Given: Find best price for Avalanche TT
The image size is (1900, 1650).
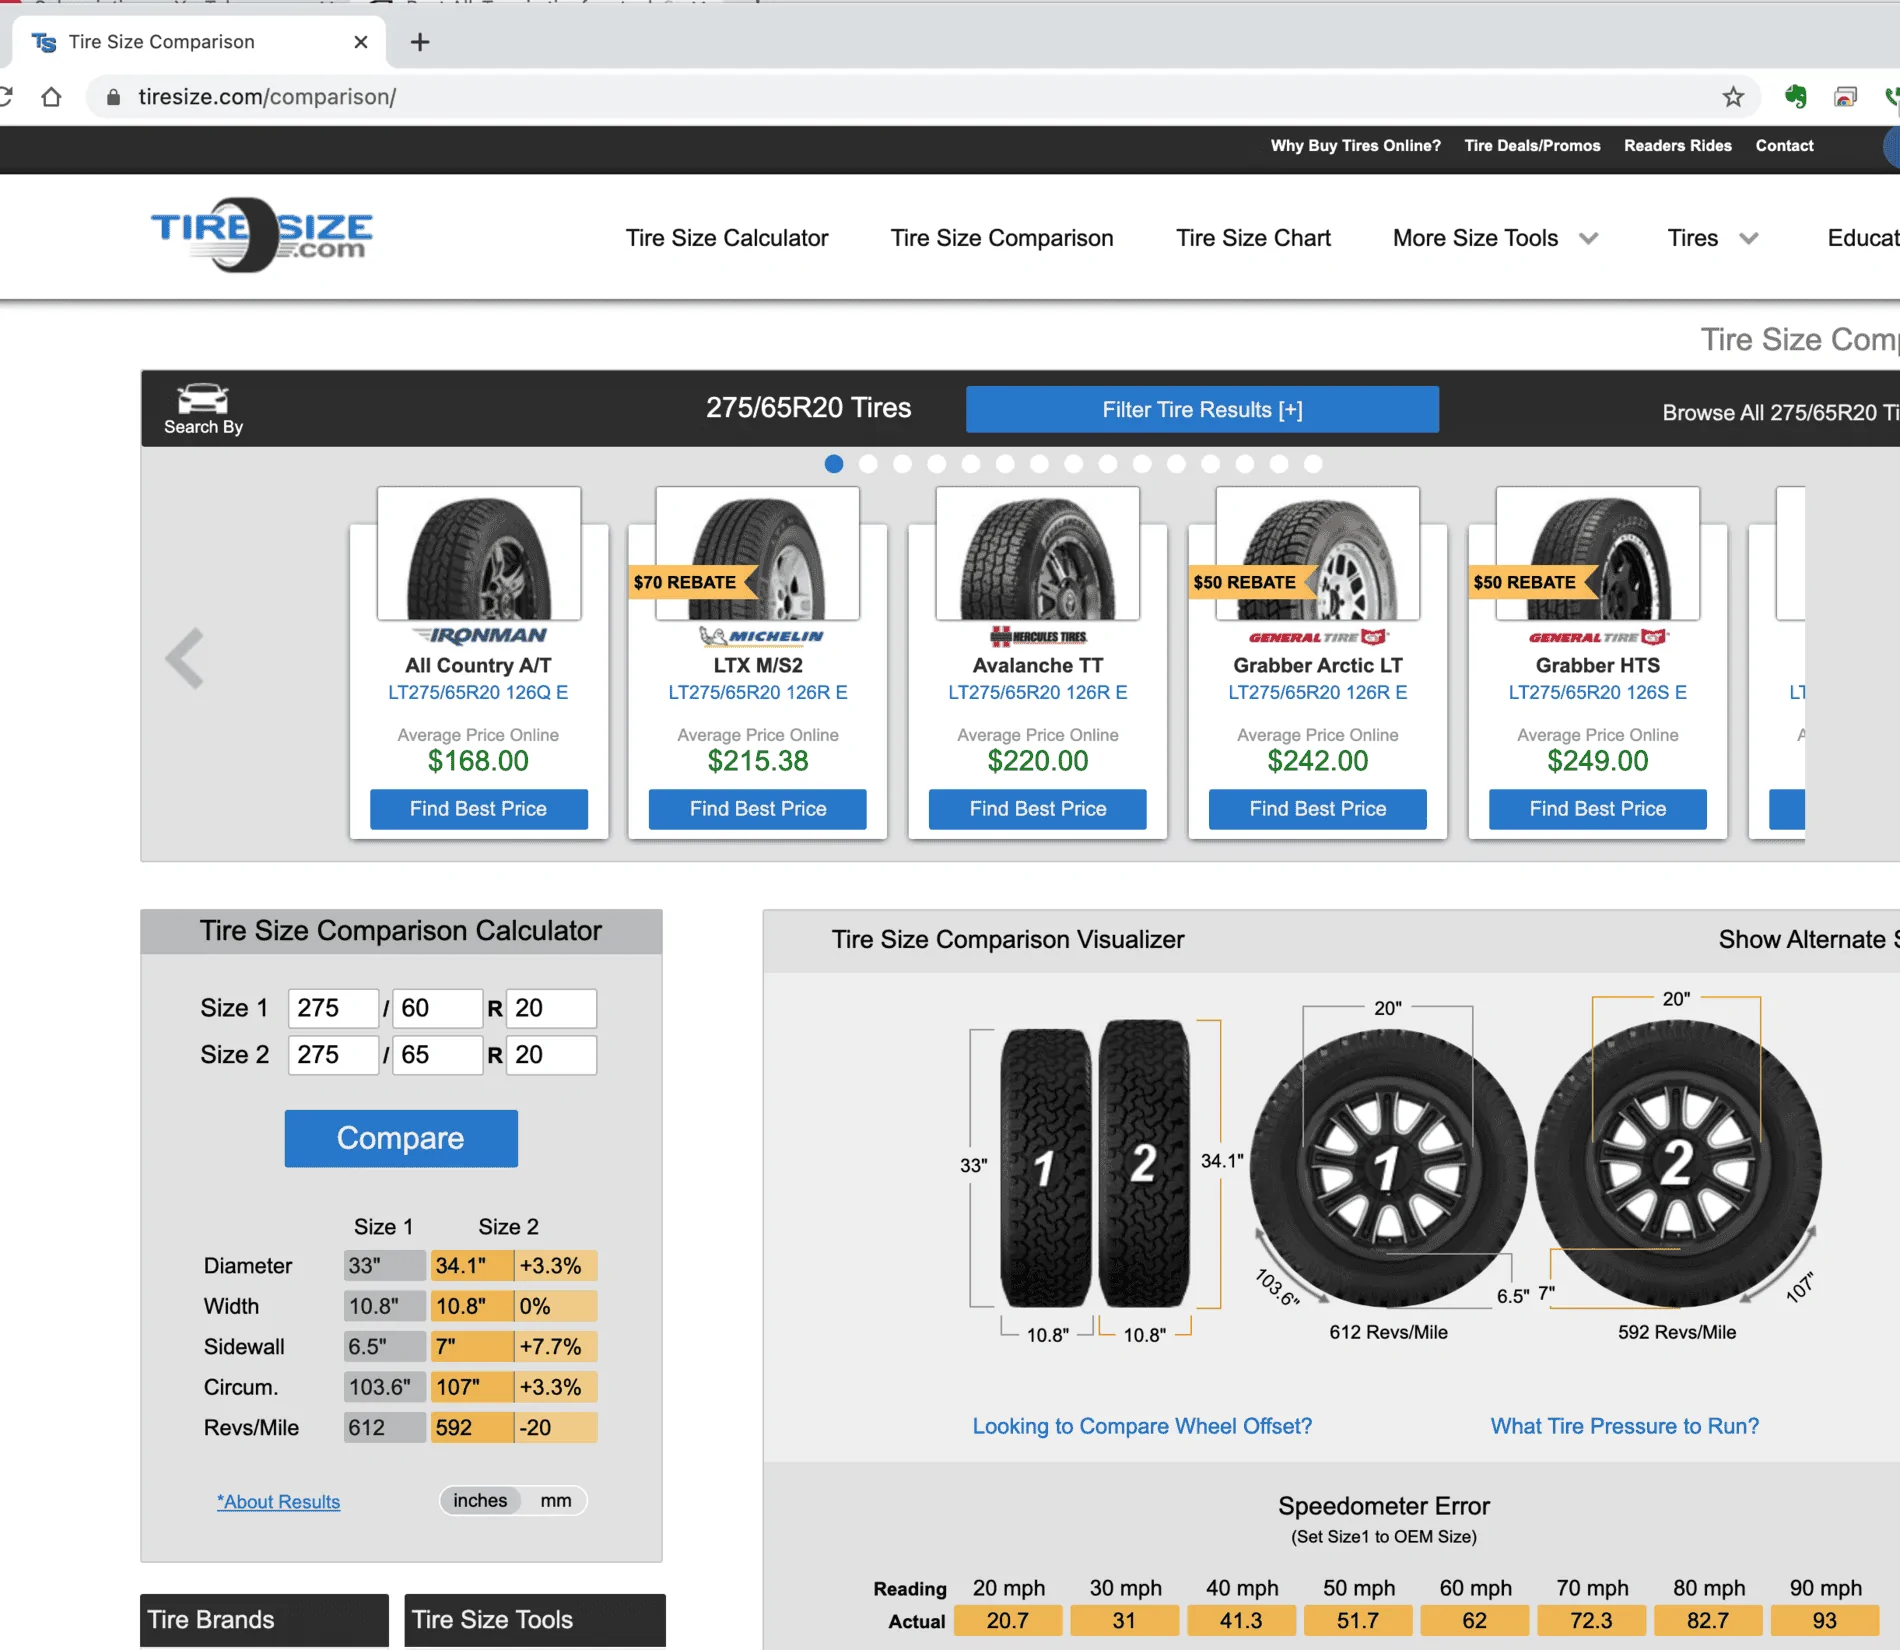Looking at the screenshot, I should coord(1038,809).
